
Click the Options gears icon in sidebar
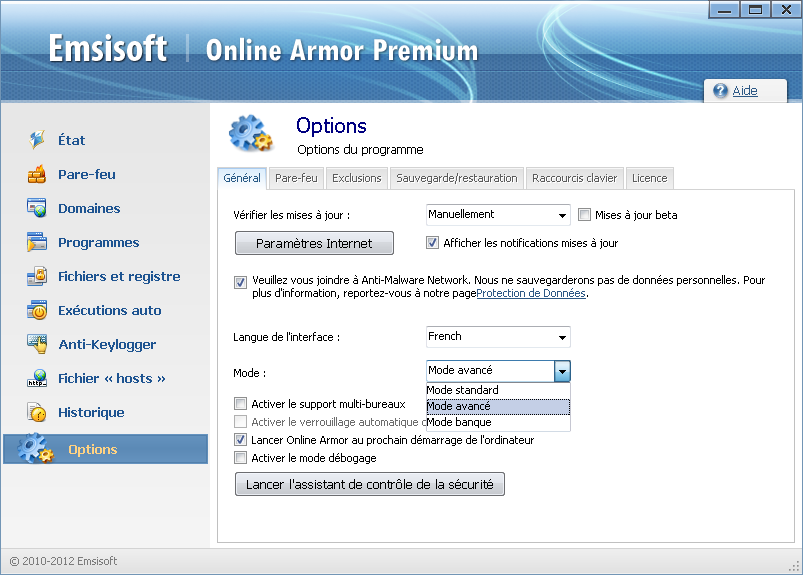35,449
